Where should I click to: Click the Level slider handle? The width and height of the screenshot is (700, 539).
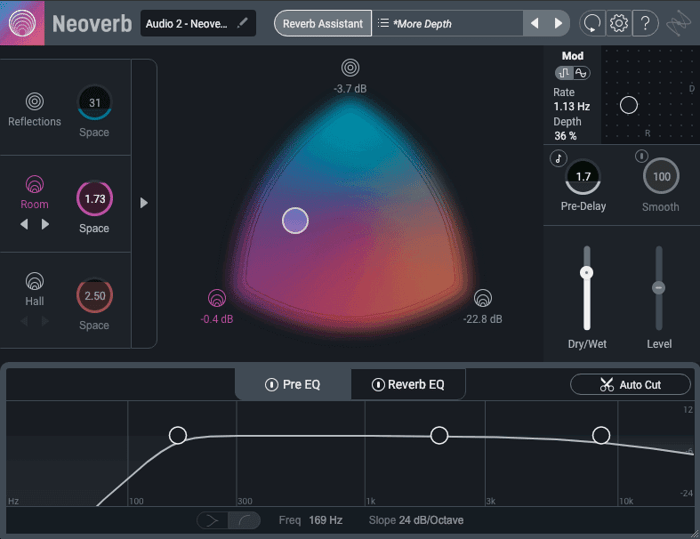(658, 288)
